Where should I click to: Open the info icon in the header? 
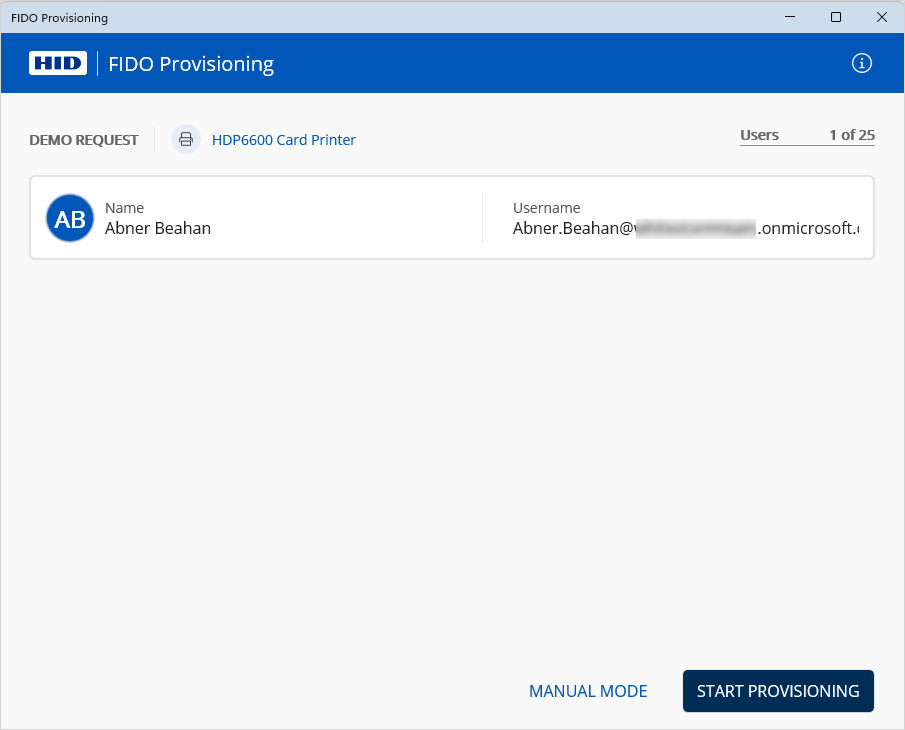click(x=861, y=63)
